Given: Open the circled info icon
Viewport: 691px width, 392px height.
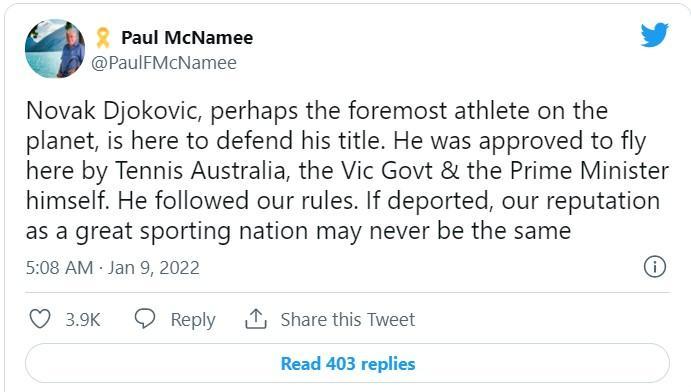Looking at the screenshot, I should point(655,266).
